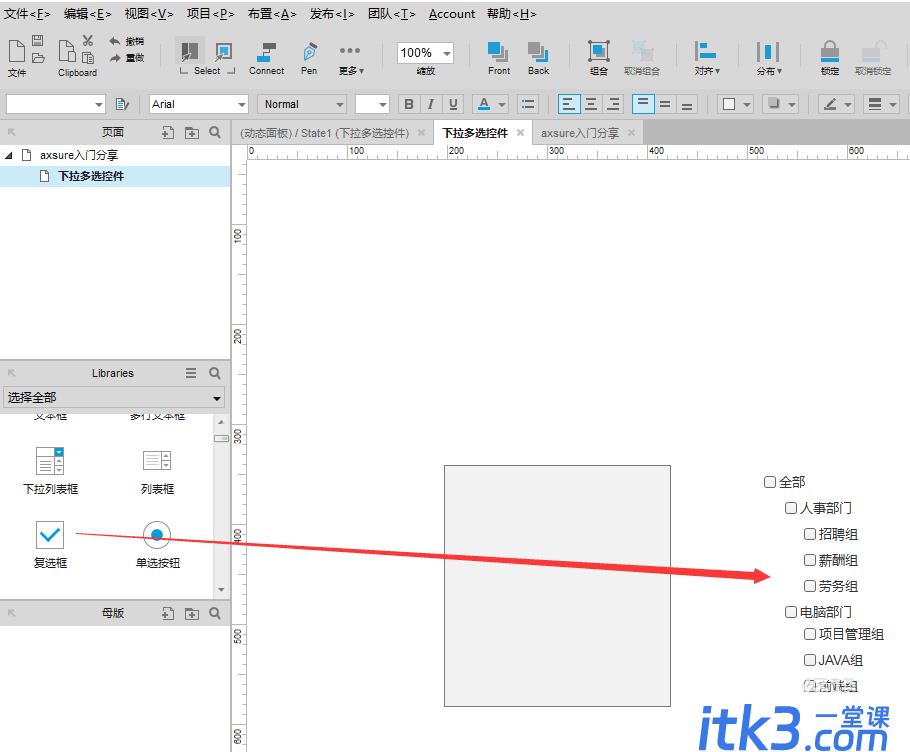Toggle italic formatting

pos(431,104)
